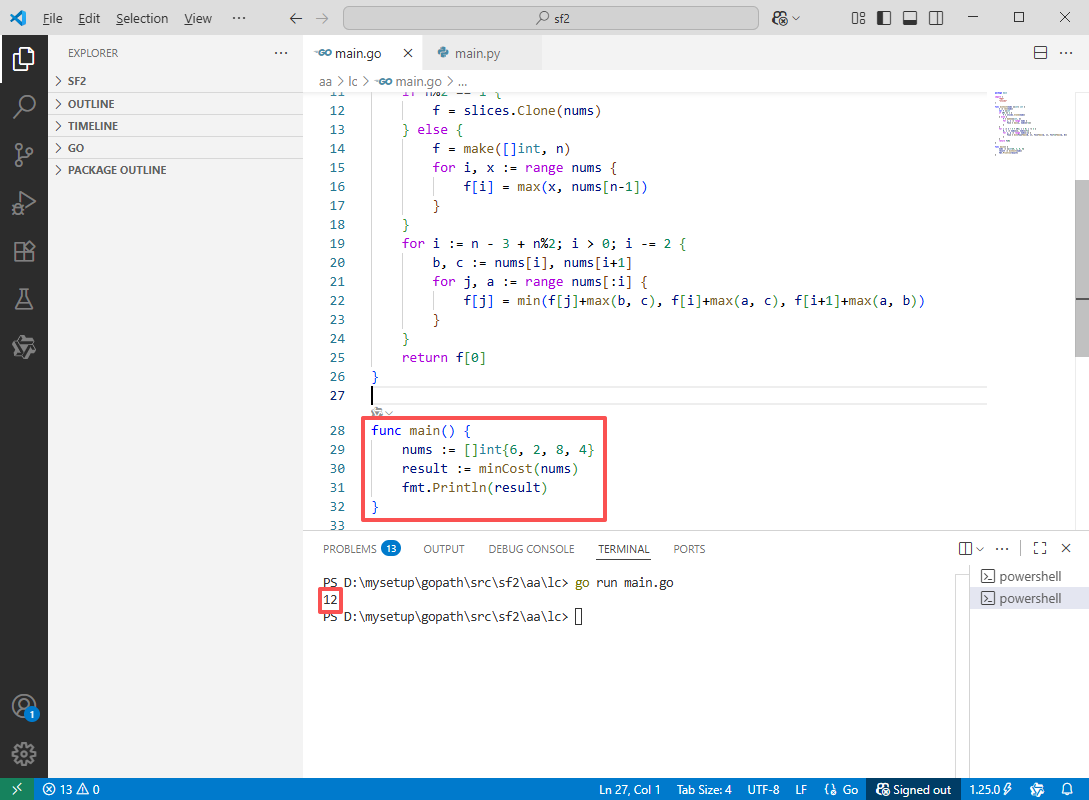Open the Edit menu

click(x=89, y=19)
